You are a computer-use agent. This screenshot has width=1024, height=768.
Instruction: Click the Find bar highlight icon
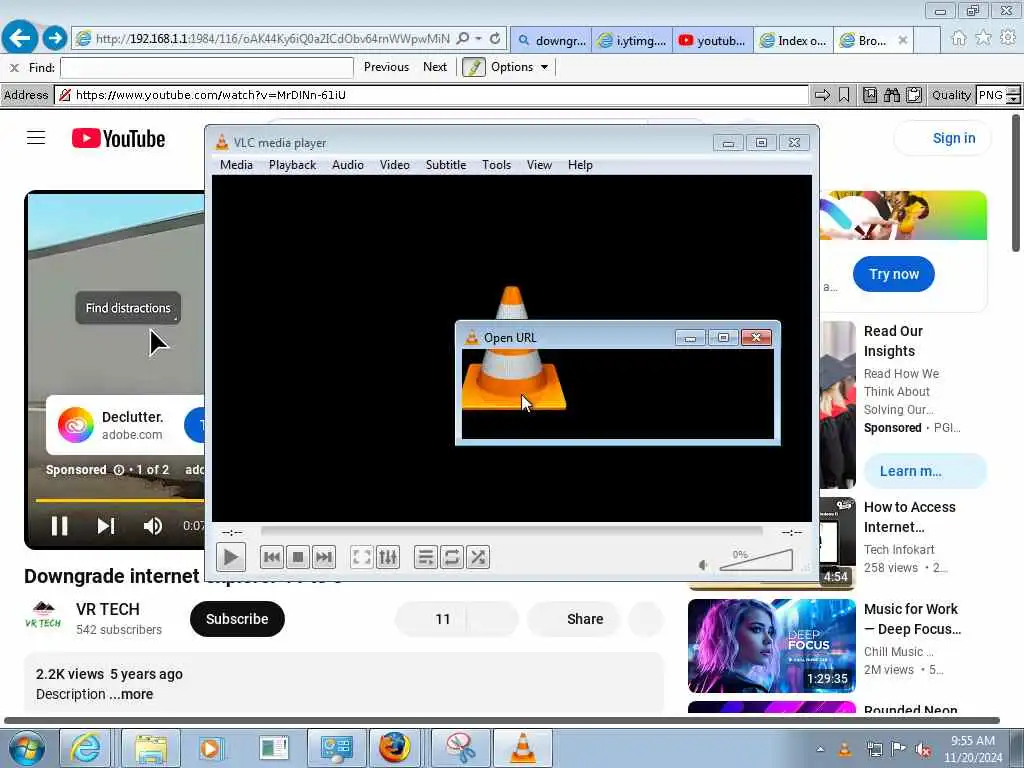pyautogui.click(x=473, y=67)
